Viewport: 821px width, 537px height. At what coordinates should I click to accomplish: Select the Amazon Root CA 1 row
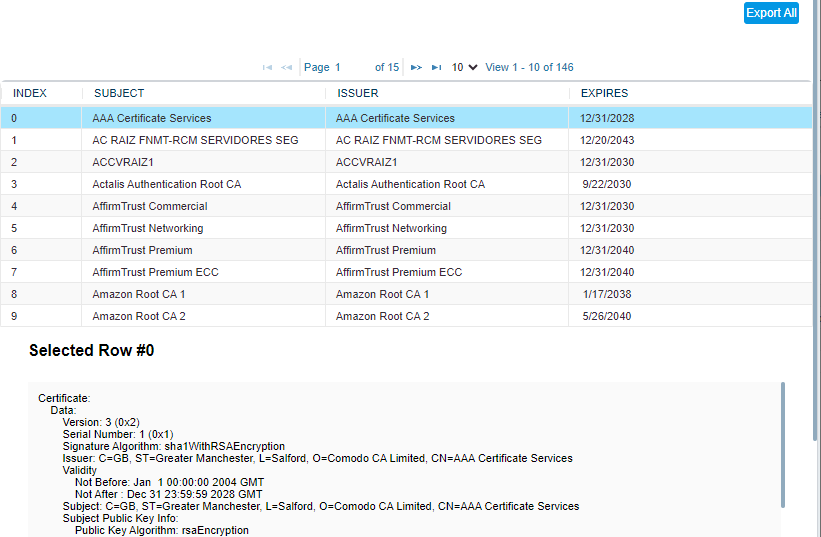click(x=139, y=294)
